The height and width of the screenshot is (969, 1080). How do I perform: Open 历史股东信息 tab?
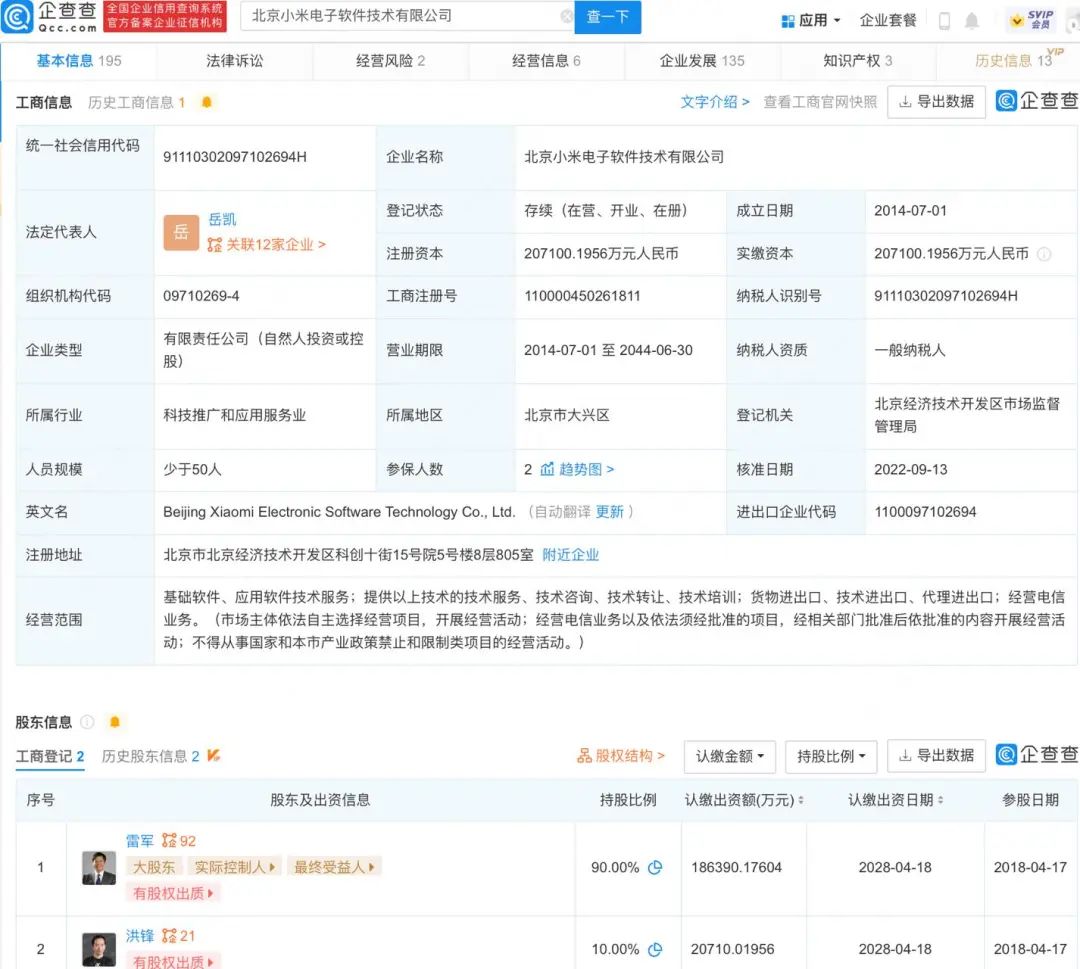coord(150,756)
